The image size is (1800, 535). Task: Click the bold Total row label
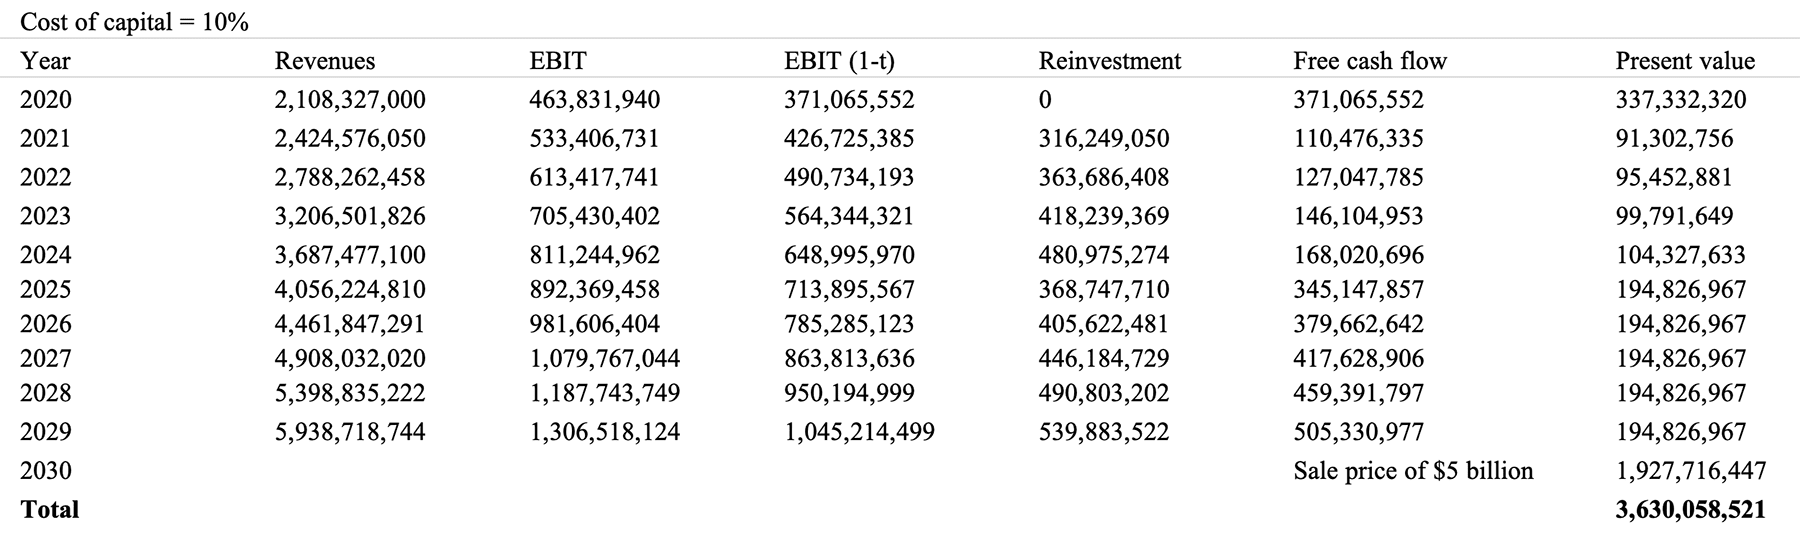click(x=49, y=509)
